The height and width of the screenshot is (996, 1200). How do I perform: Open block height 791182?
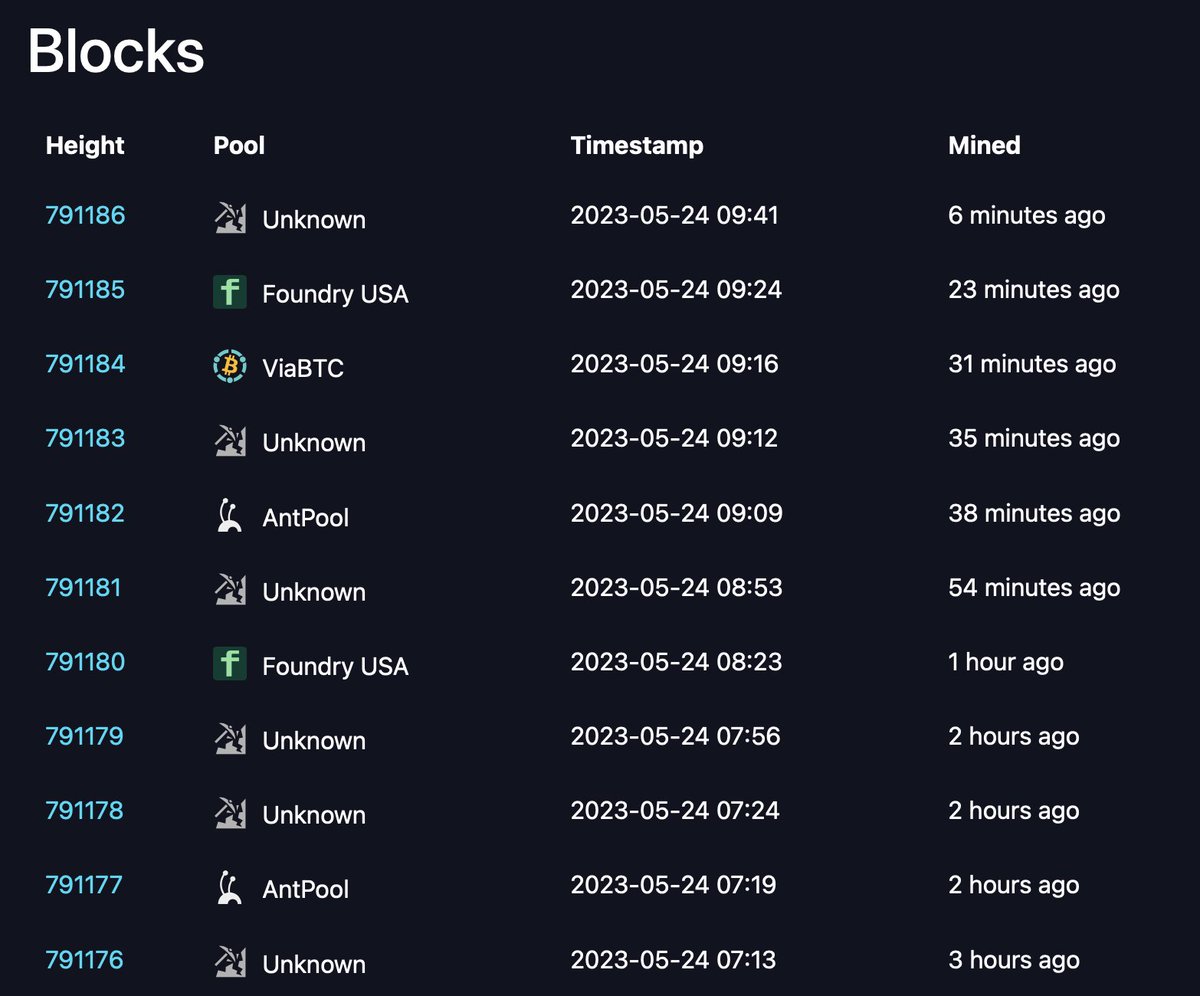click(x=85, y=513)
